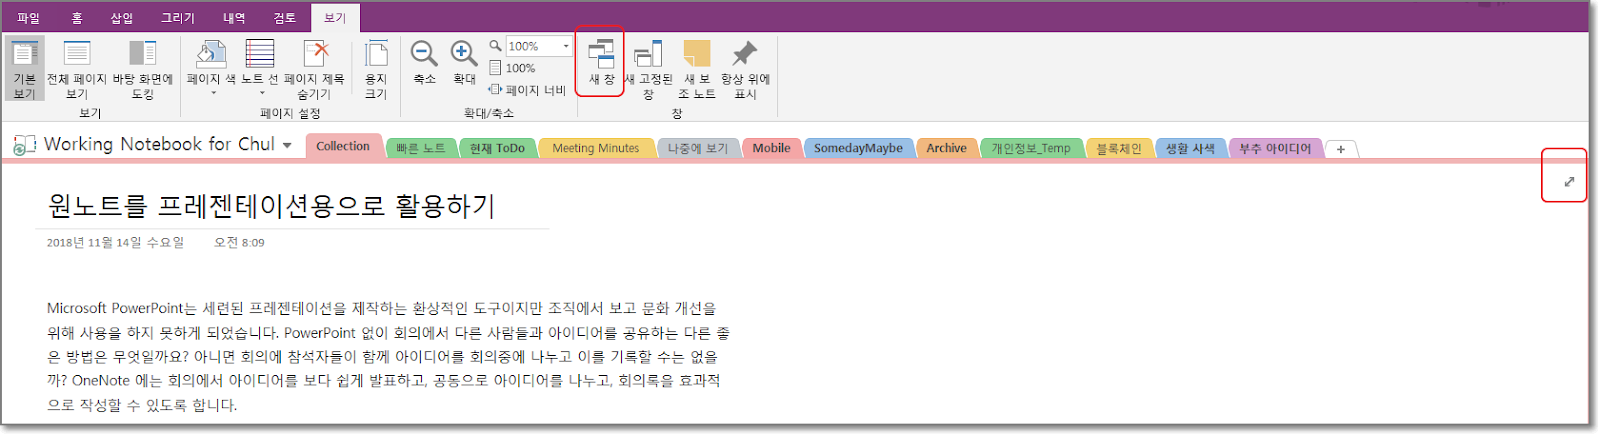
Task: Open the 블록체인 section tab
Action: coord(1118,148)
